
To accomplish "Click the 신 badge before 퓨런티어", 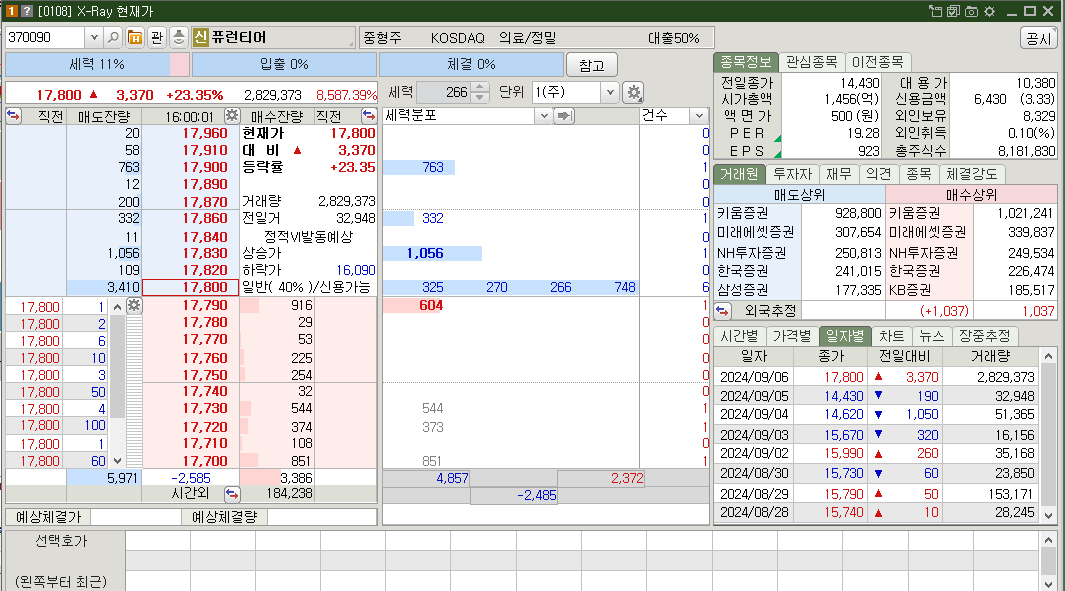I will click(x=200, y=37).
